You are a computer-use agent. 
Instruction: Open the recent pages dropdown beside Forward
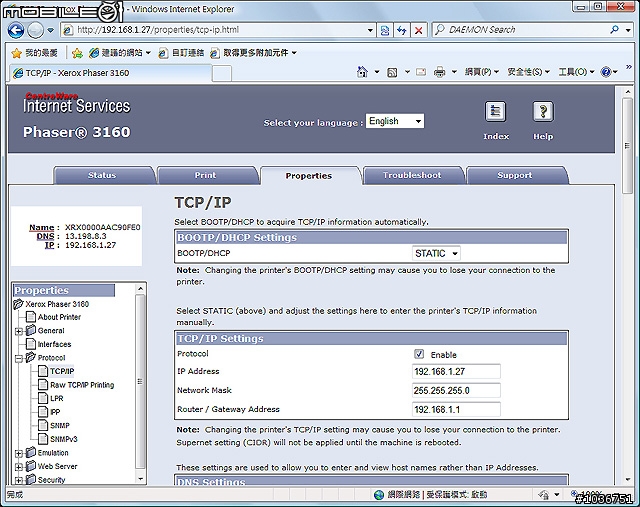(51, 30)
